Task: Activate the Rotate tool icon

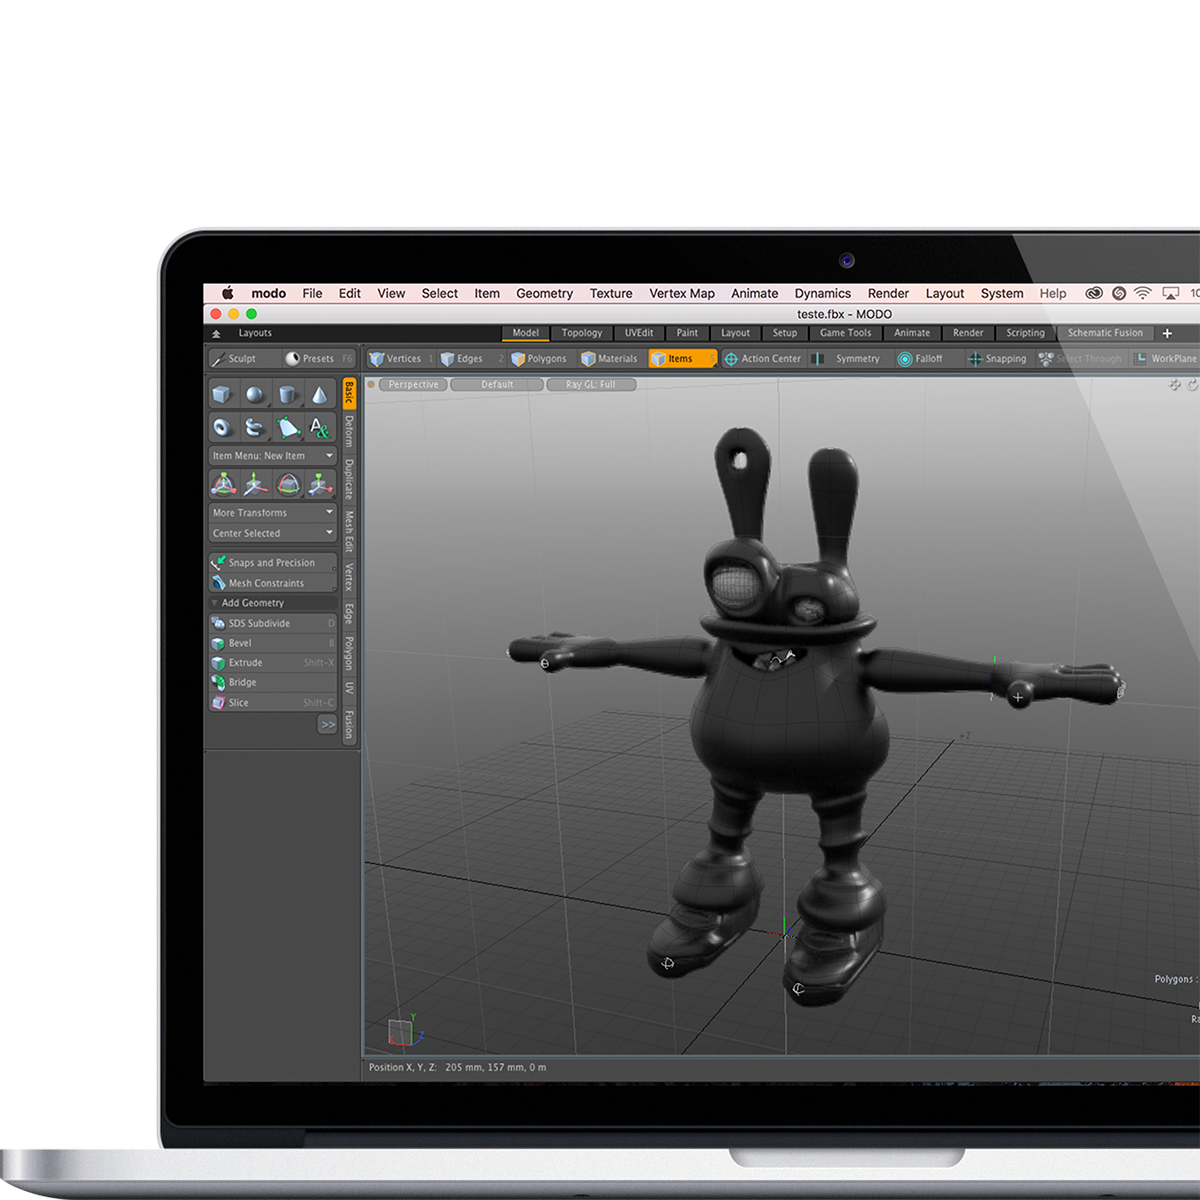Action: [x=288, y=485]
